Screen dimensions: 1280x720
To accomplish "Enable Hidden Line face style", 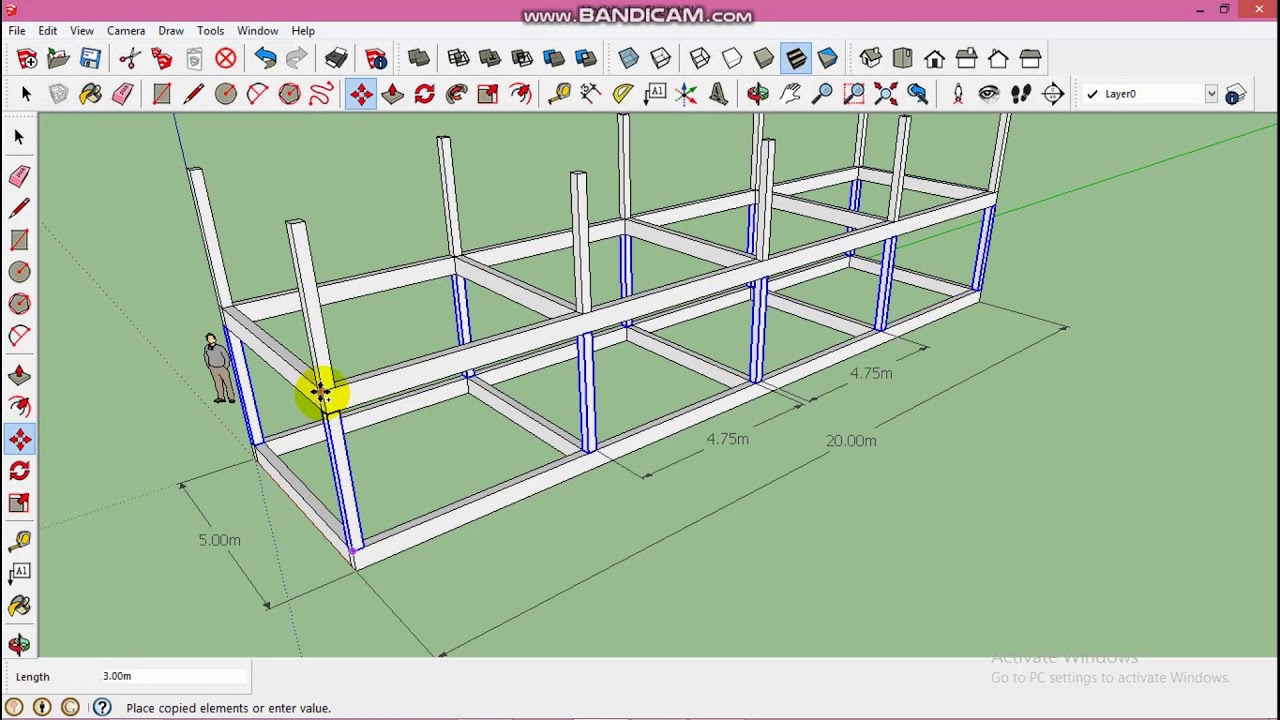I will tap(732, 58).
